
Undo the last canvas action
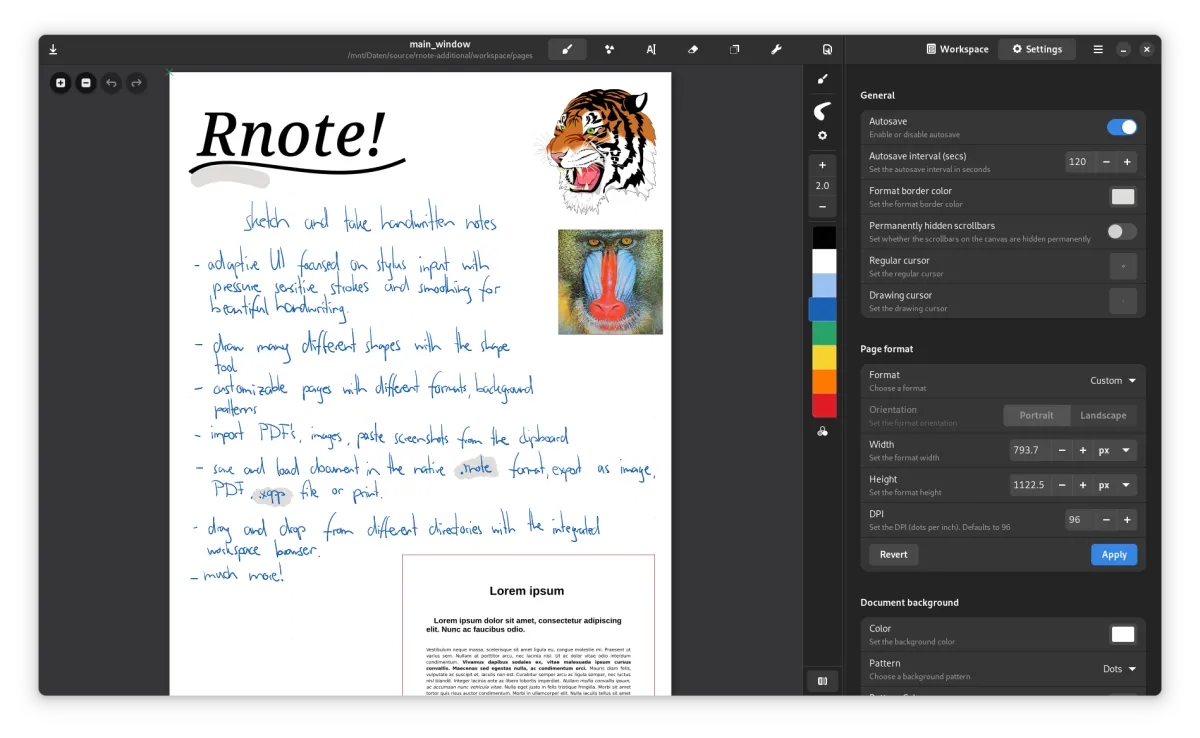coord(111,83)
